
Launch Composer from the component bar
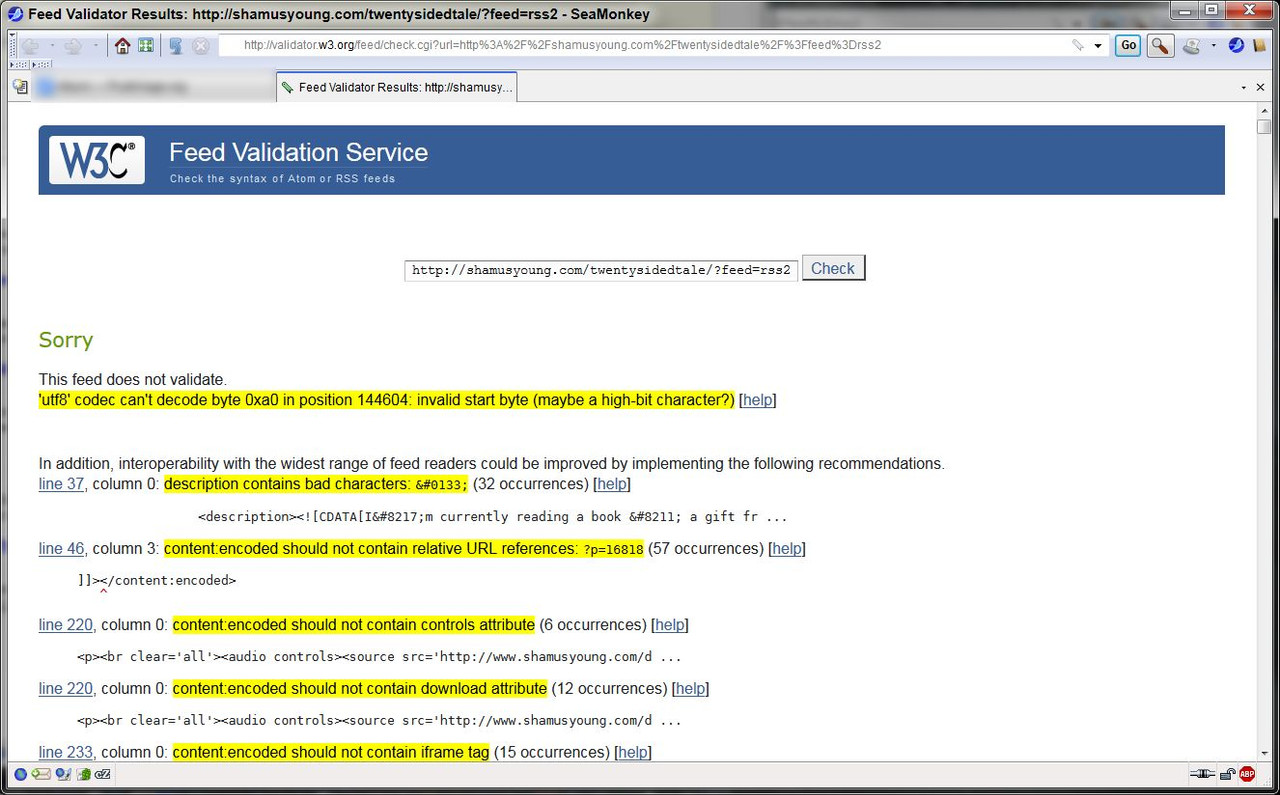click(62, 774)
